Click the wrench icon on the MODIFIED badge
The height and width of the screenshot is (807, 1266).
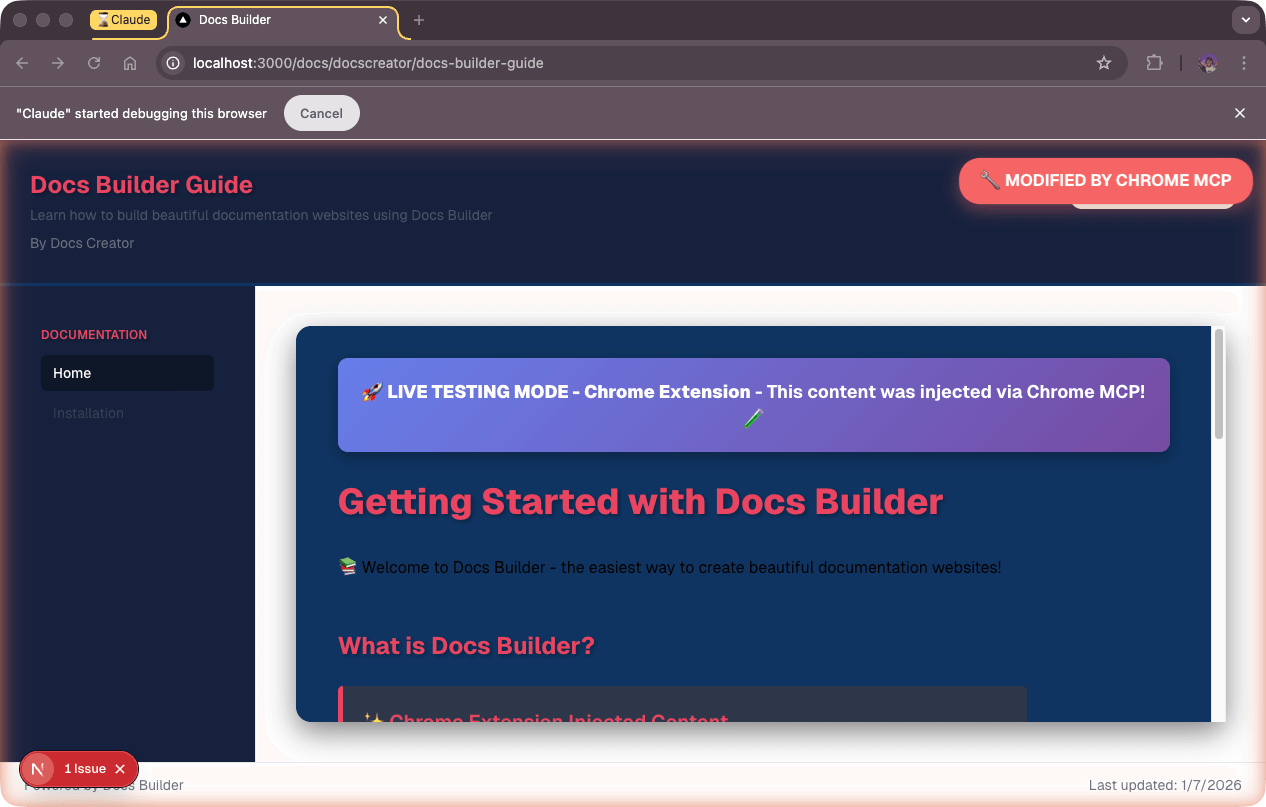coord(990,181)
